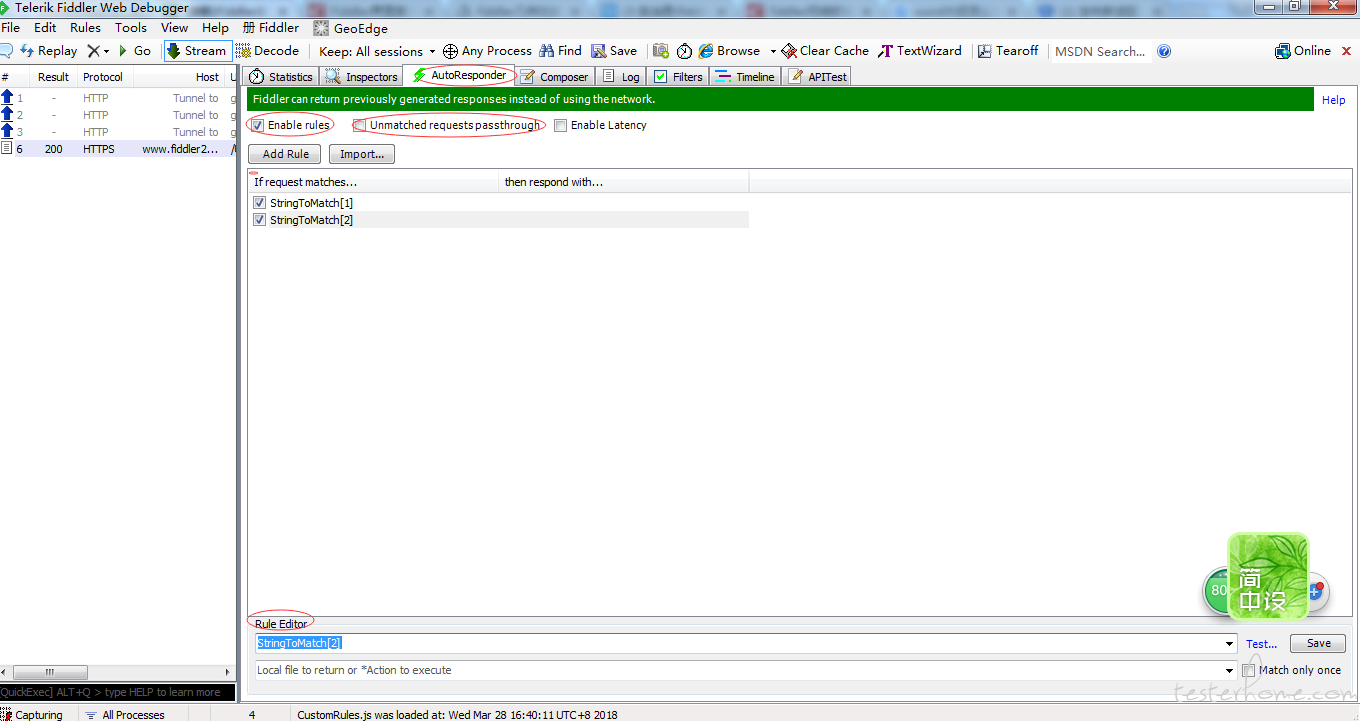Clear Cache from the toolbar
The height and width of the screenshot is (721, 1360).
point(825,51)
